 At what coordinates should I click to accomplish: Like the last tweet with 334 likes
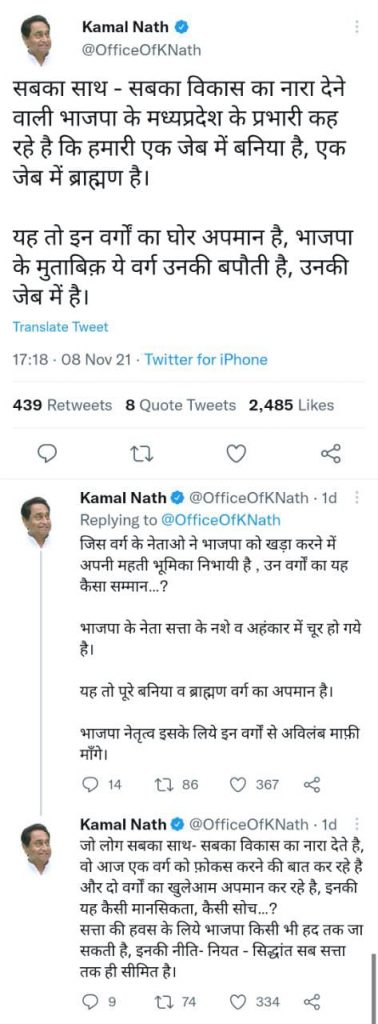(x=256, y=1002)
